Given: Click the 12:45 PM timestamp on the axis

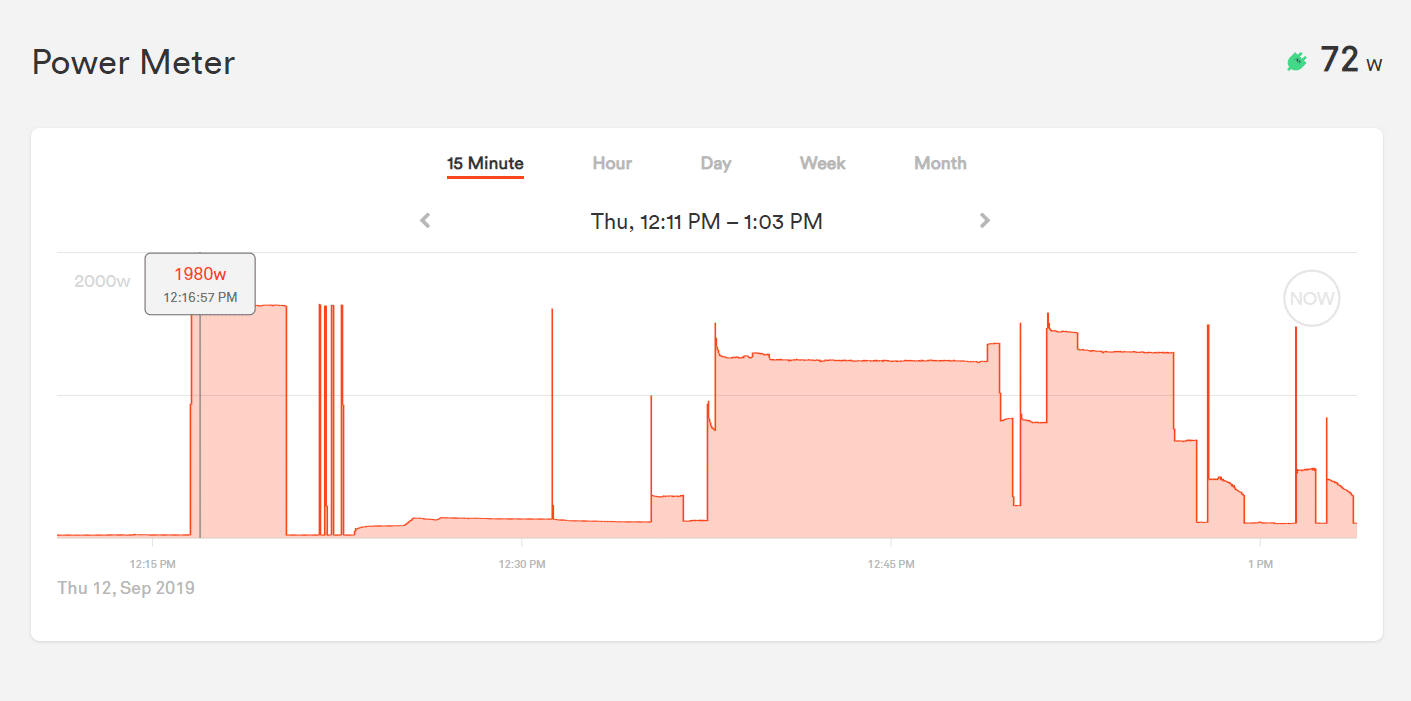Looking at the screenshot, I should [x=890, y=563].
